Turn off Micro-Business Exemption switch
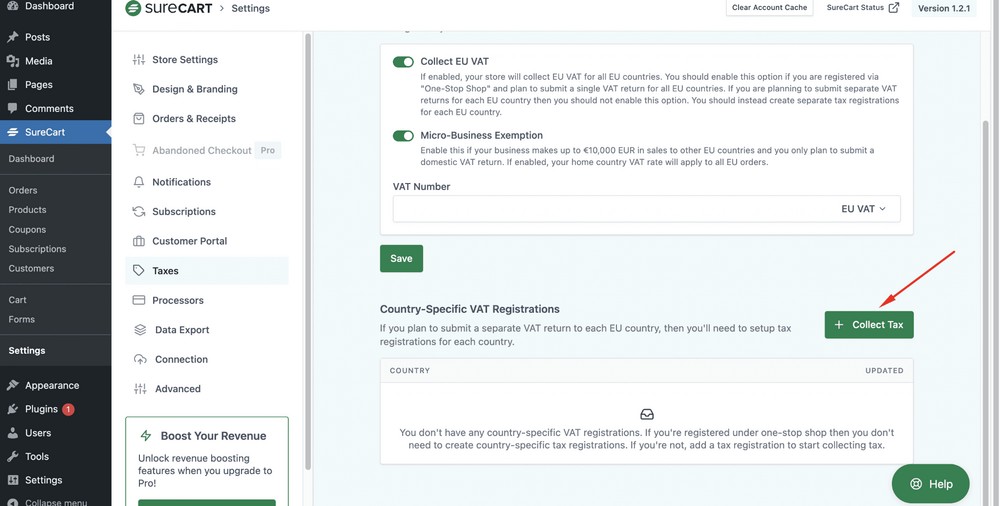 click(x=403, y=136)
